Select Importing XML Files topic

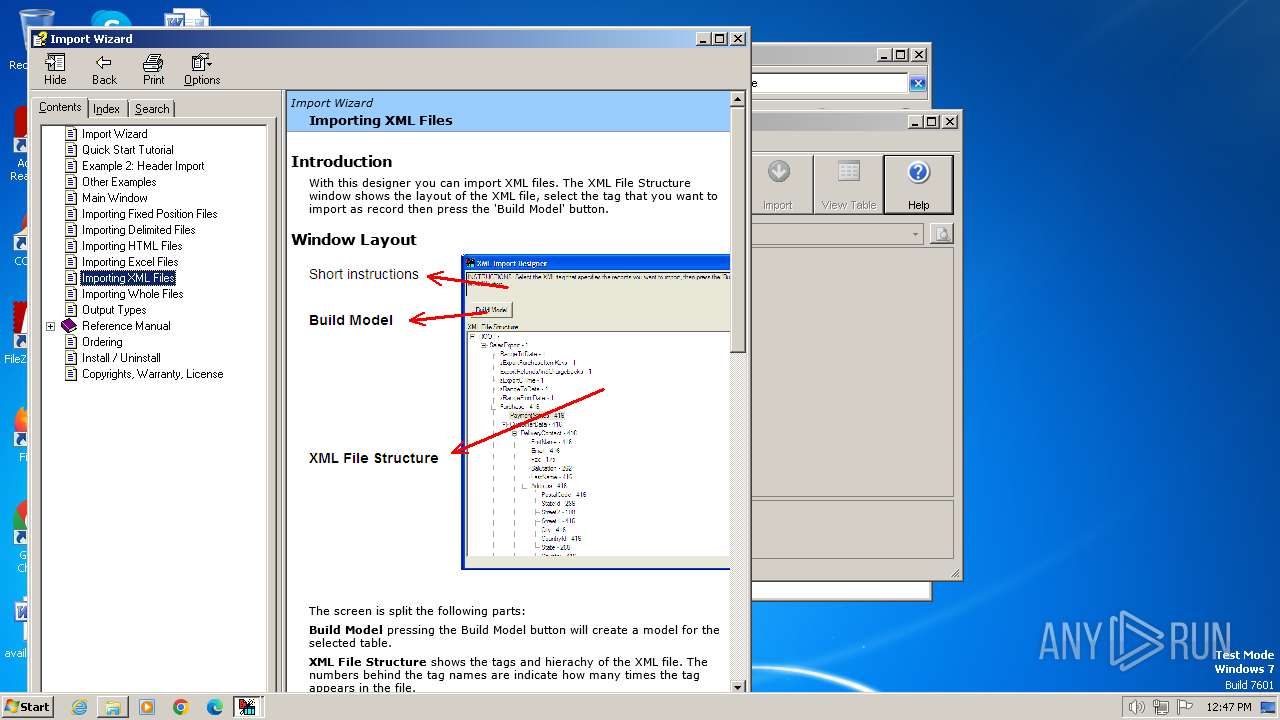pos(128,278)
